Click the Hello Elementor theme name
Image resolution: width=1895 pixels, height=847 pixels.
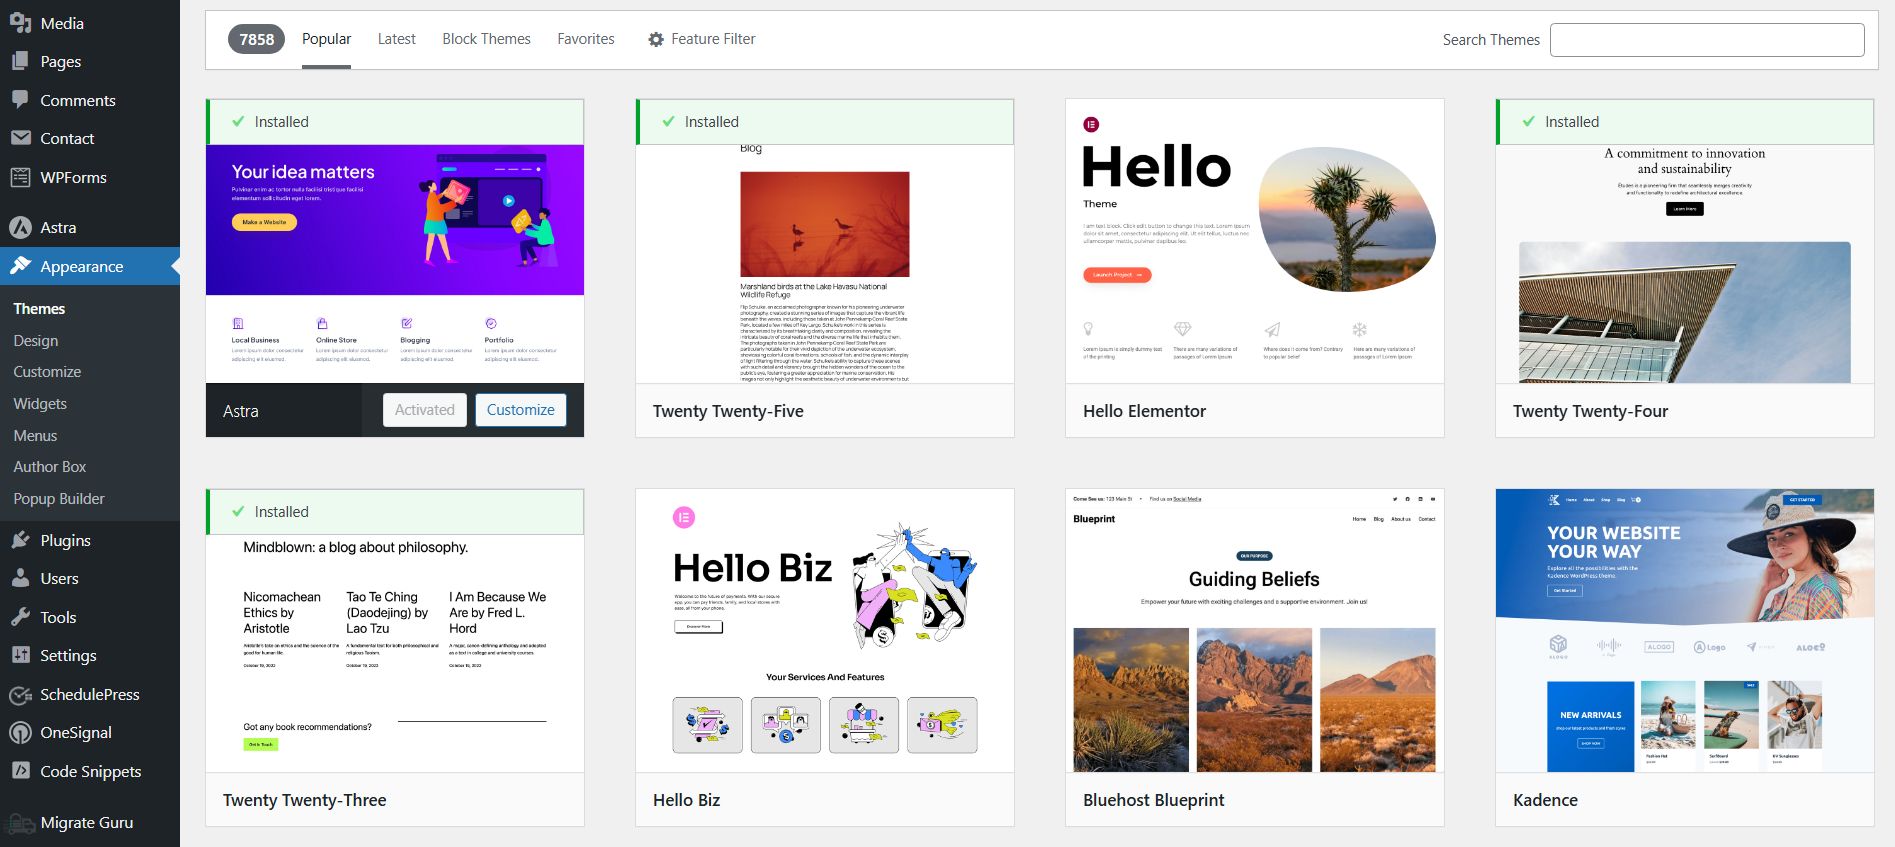[x=1144, y=411]
